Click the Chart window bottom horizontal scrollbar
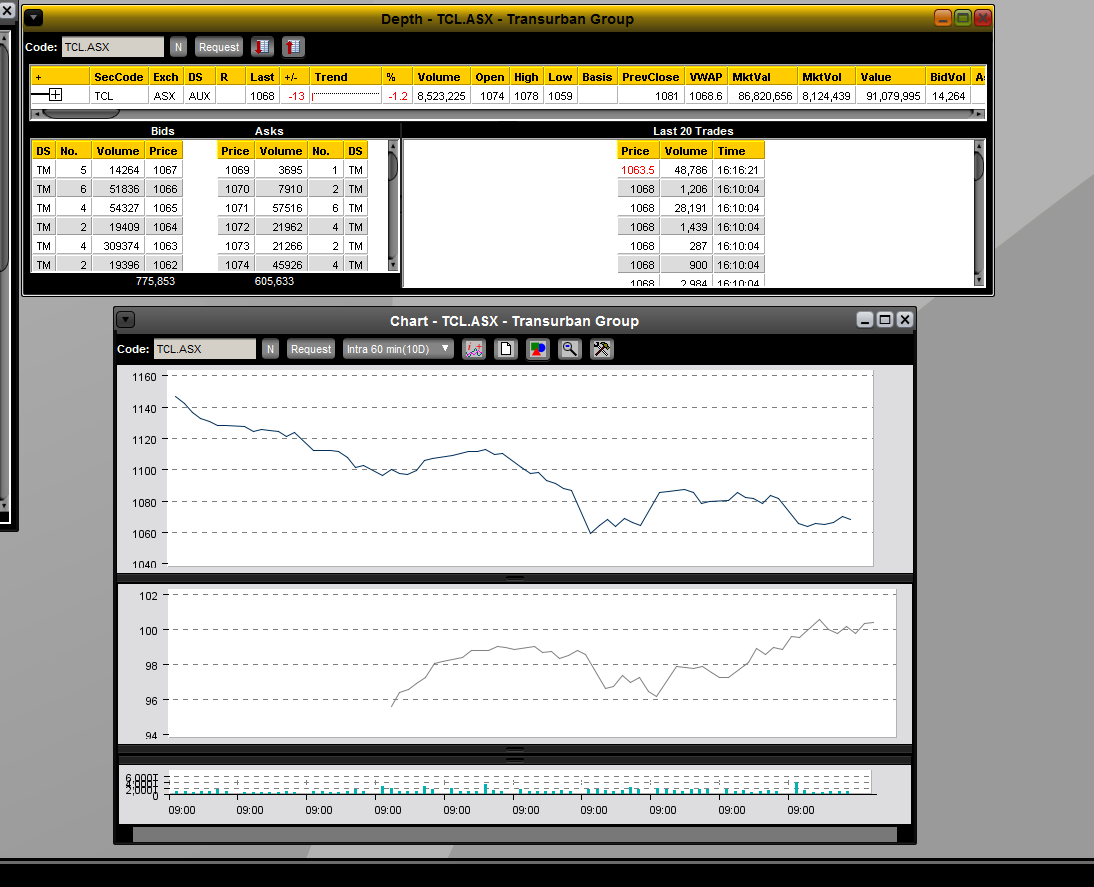 pyautogui.click(x=514, y=835)
